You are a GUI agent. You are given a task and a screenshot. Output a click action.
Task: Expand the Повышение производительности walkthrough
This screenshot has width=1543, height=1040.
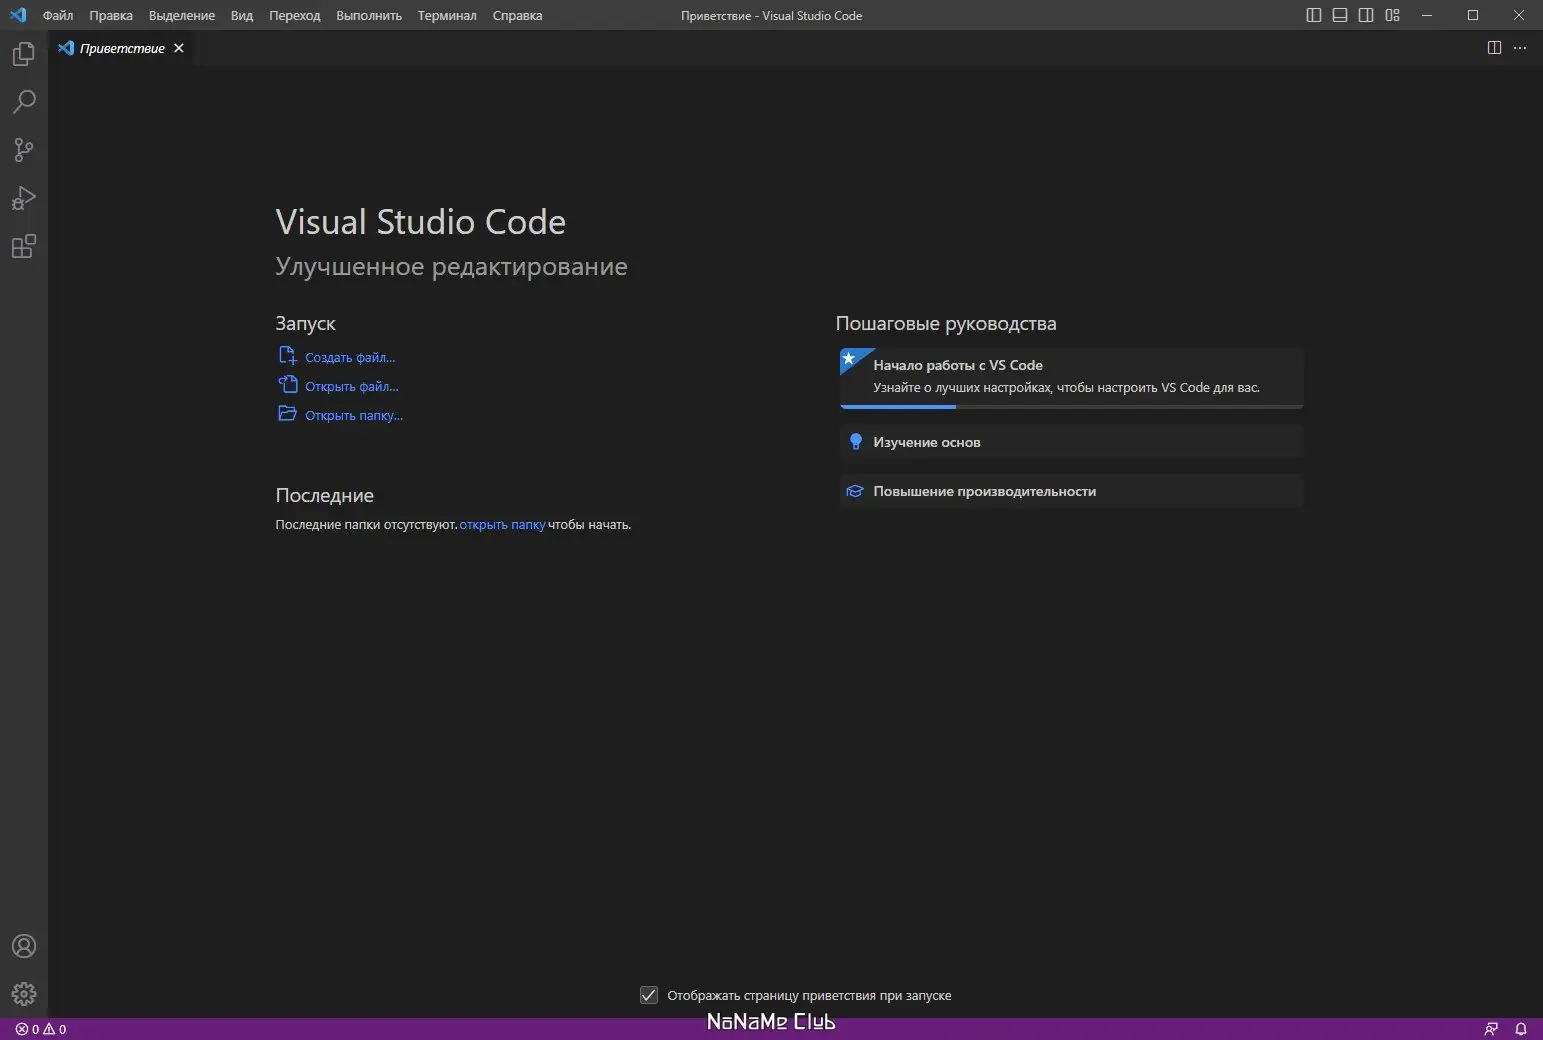pos(984,491)
